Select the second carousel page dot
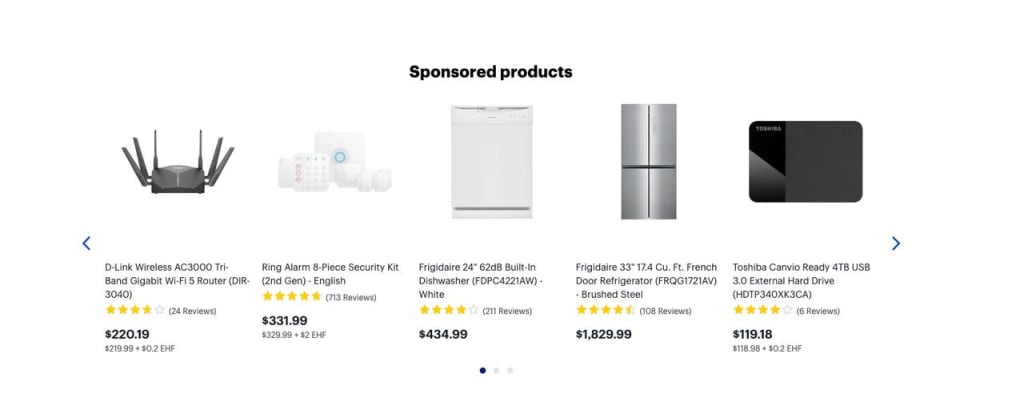 496,370
